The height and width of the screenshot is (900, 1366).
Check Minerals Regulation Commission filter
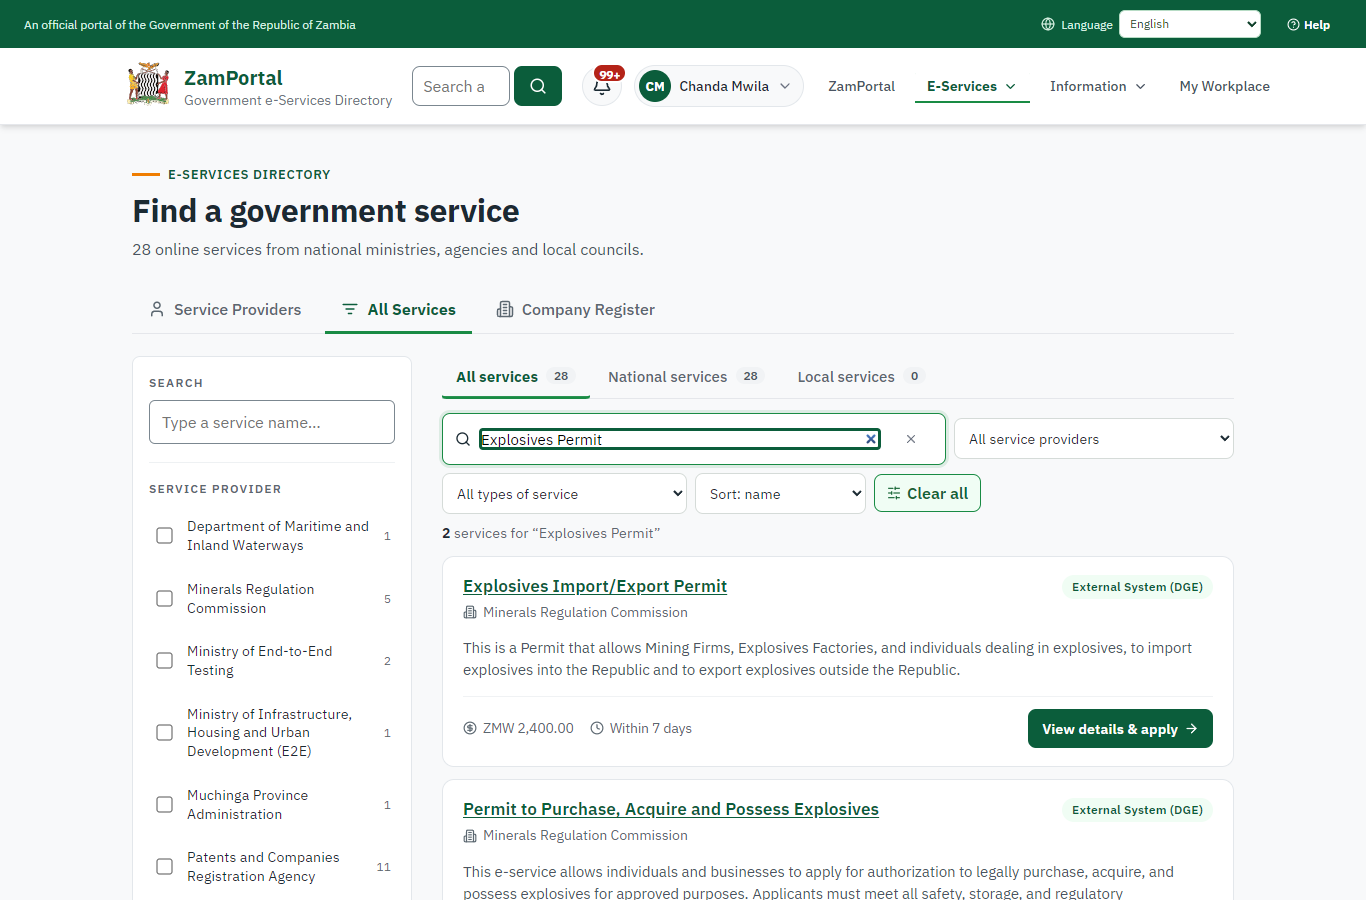[x=165, y=599]
